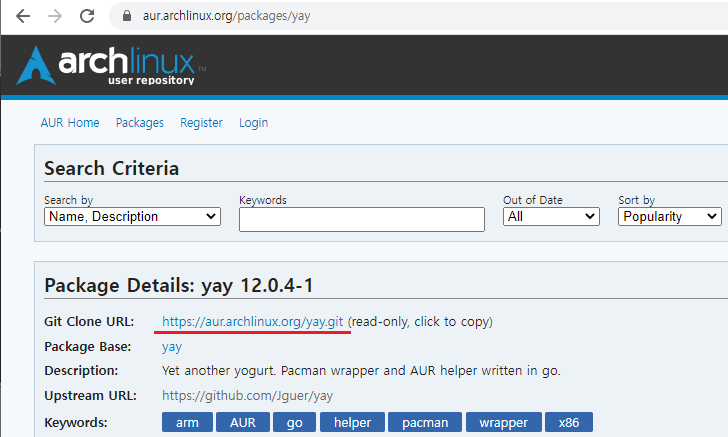Image resolution: width=728 pixels, height=437 pixels.
Task: Click the 'Search Criteria' heading
Action: [111, 168]
